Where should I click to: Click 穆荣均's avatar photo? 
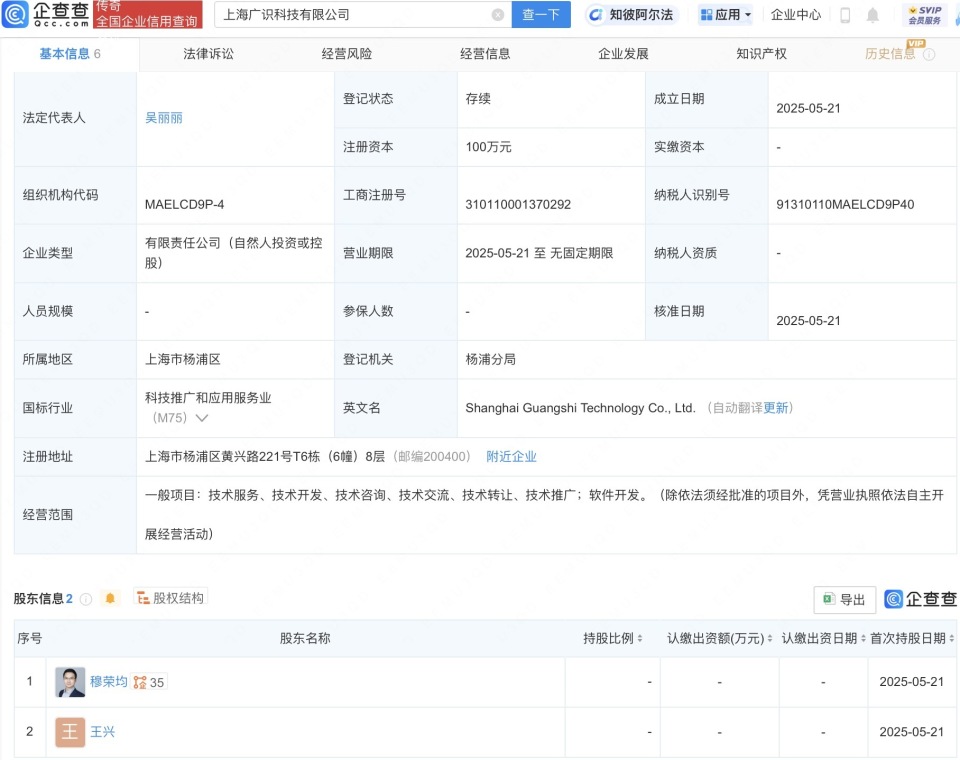pos(70,682)
